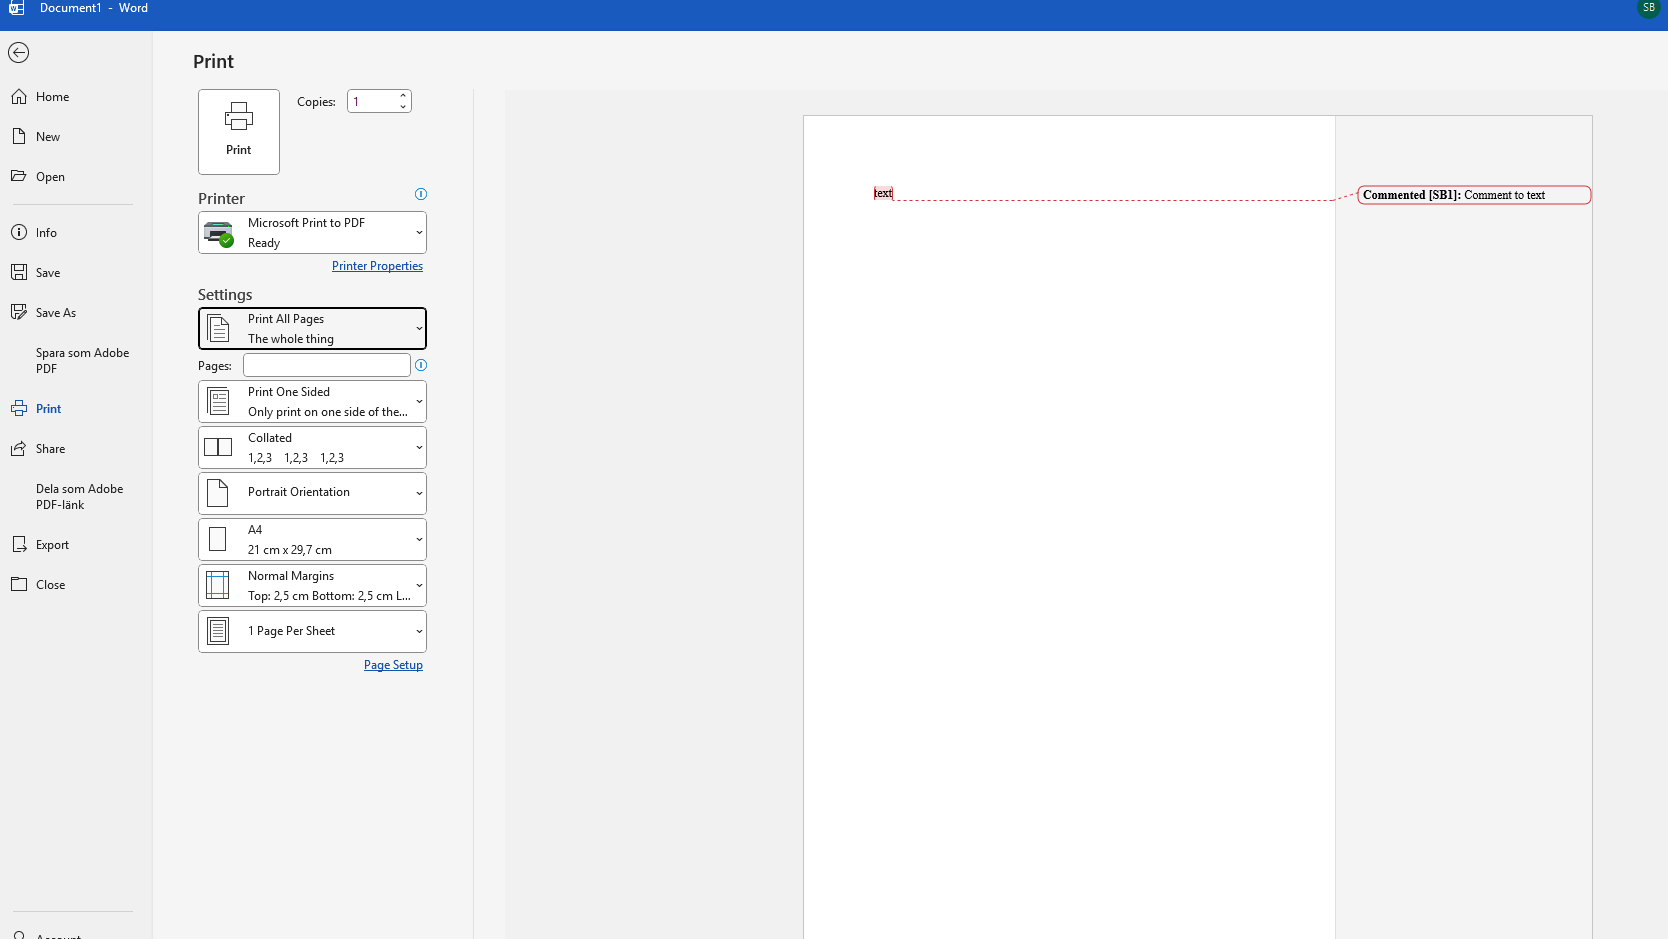
Task: Click the Pages input field
Action: tap(327, 365)
